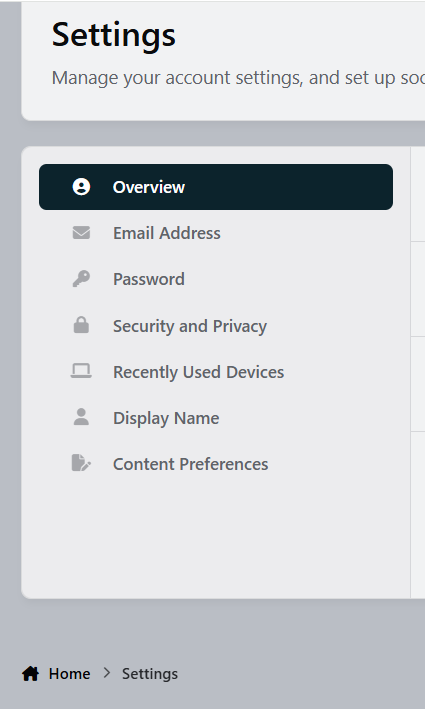
Task: Click the document-edit icon for Content Preferences
Action: (81, 463)
